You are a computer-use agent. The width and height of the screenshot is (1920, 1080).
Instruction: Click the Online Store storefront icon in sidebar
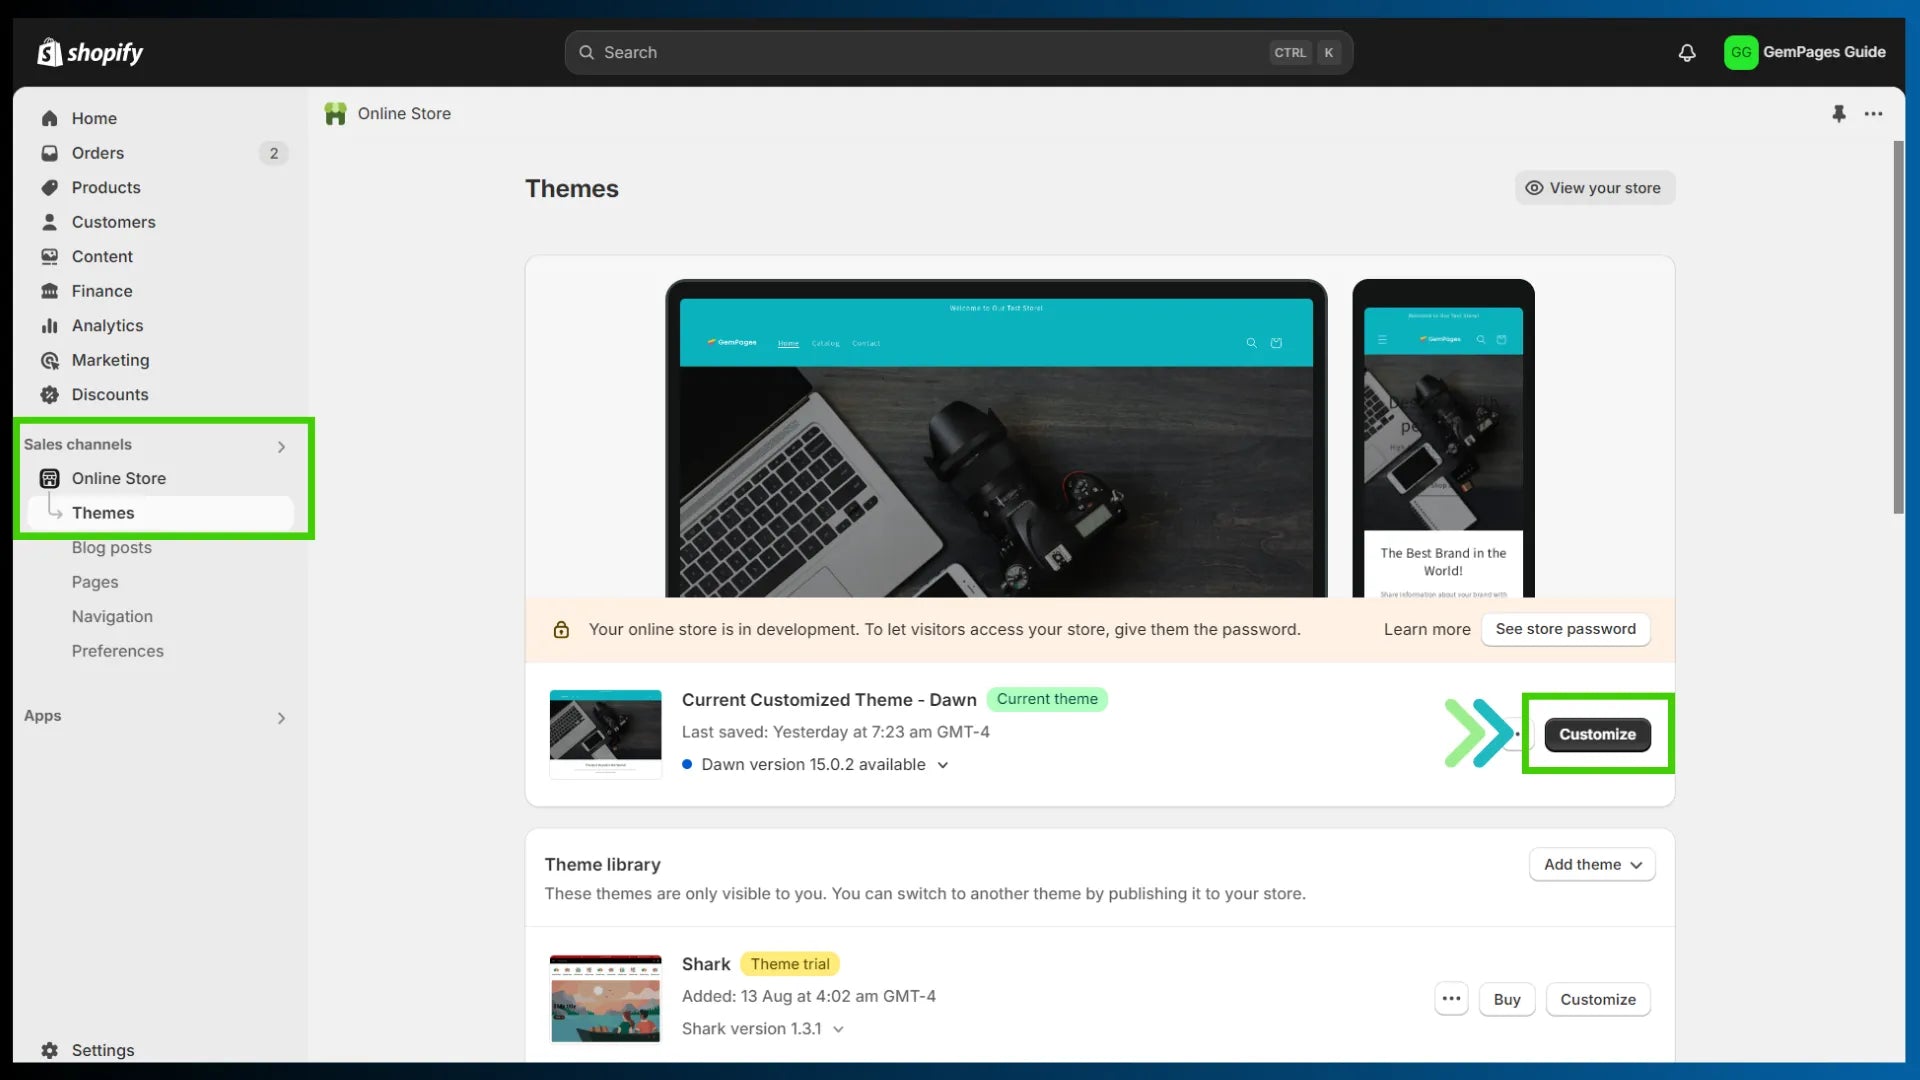[49, 478]
